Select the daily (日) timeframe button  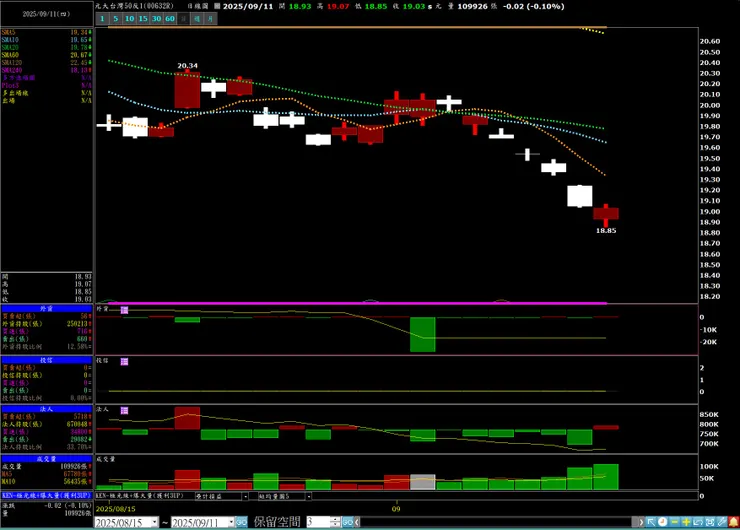tap(184, 19)
